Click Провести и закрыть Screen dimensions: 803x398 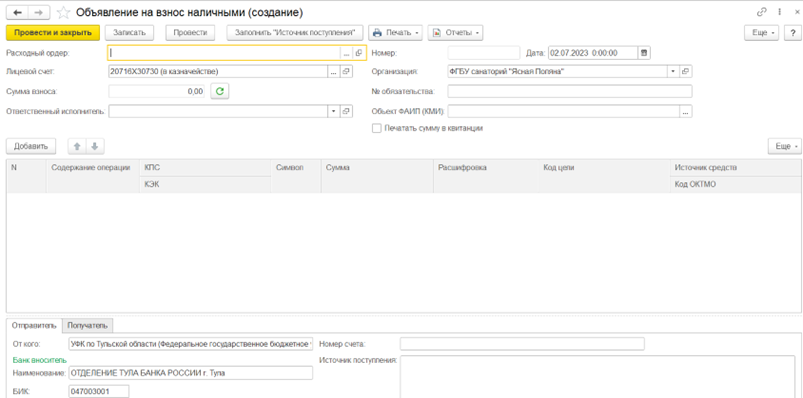[53, 32]
